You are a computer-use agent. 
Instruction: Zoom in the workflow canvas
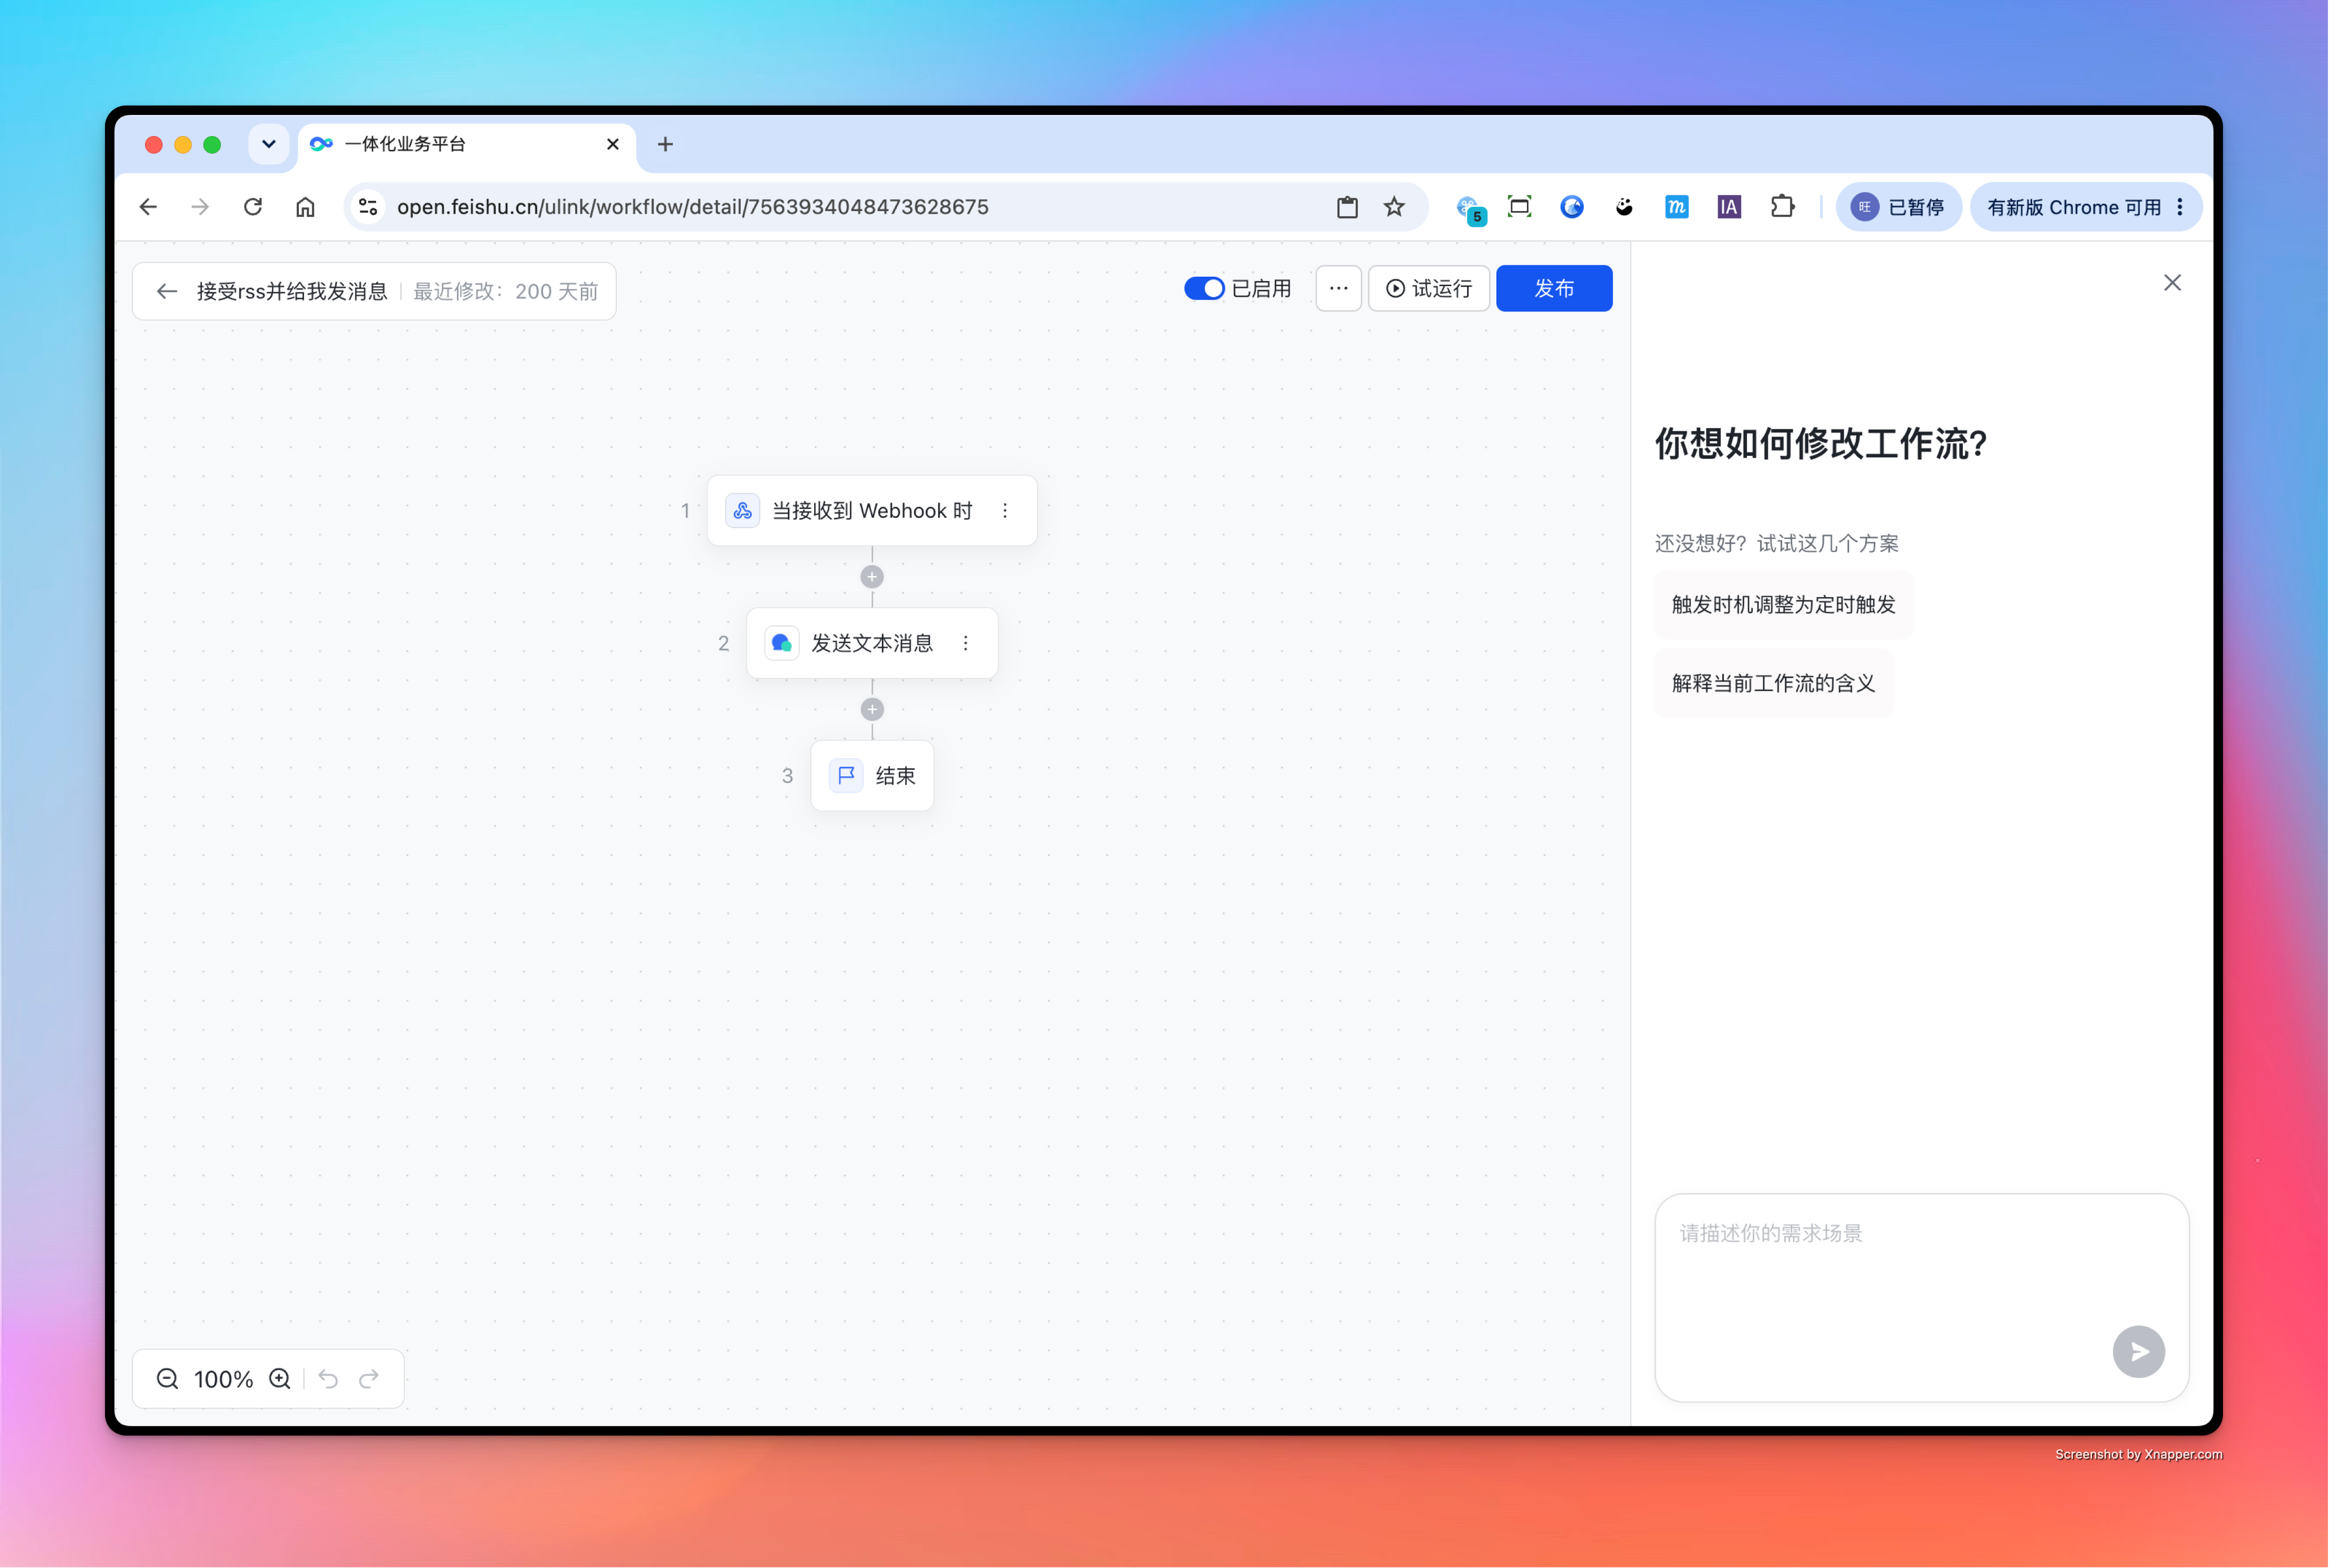280,1379
